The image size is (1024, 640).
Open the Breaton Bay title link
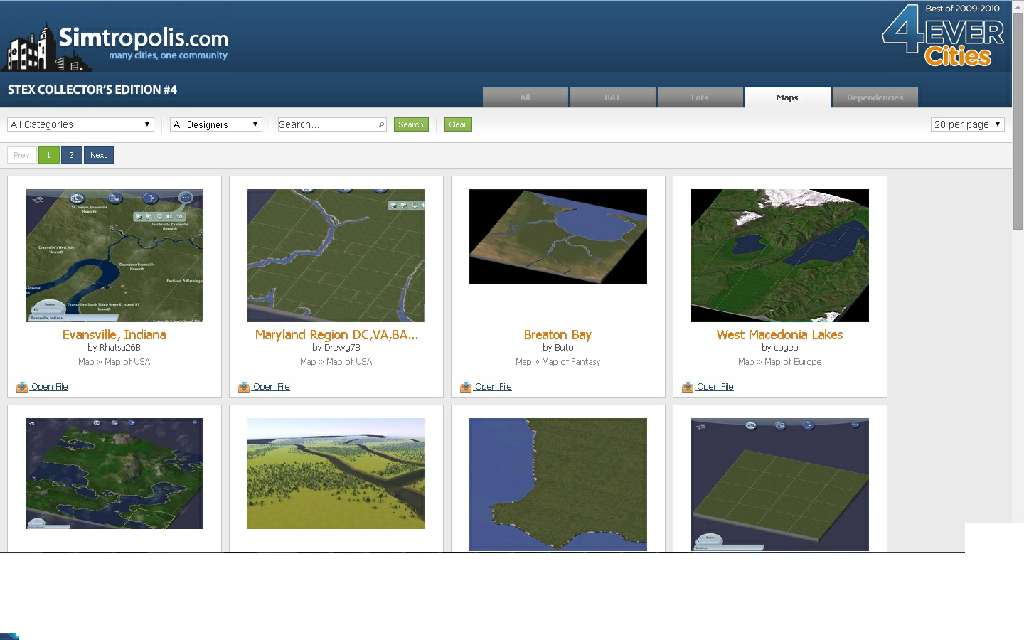(558, 334)
